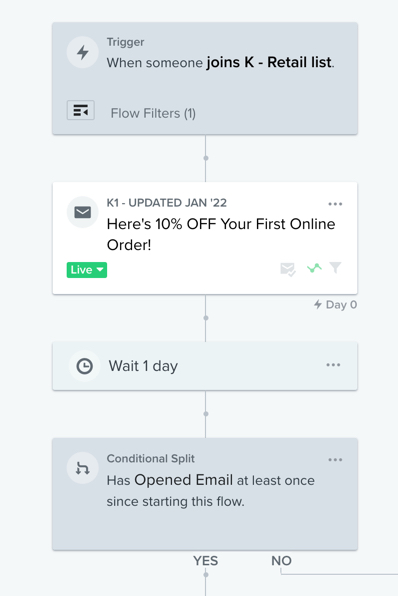Click the funnel filter icon on email card
398x596 pixels.
click(335, 268)
